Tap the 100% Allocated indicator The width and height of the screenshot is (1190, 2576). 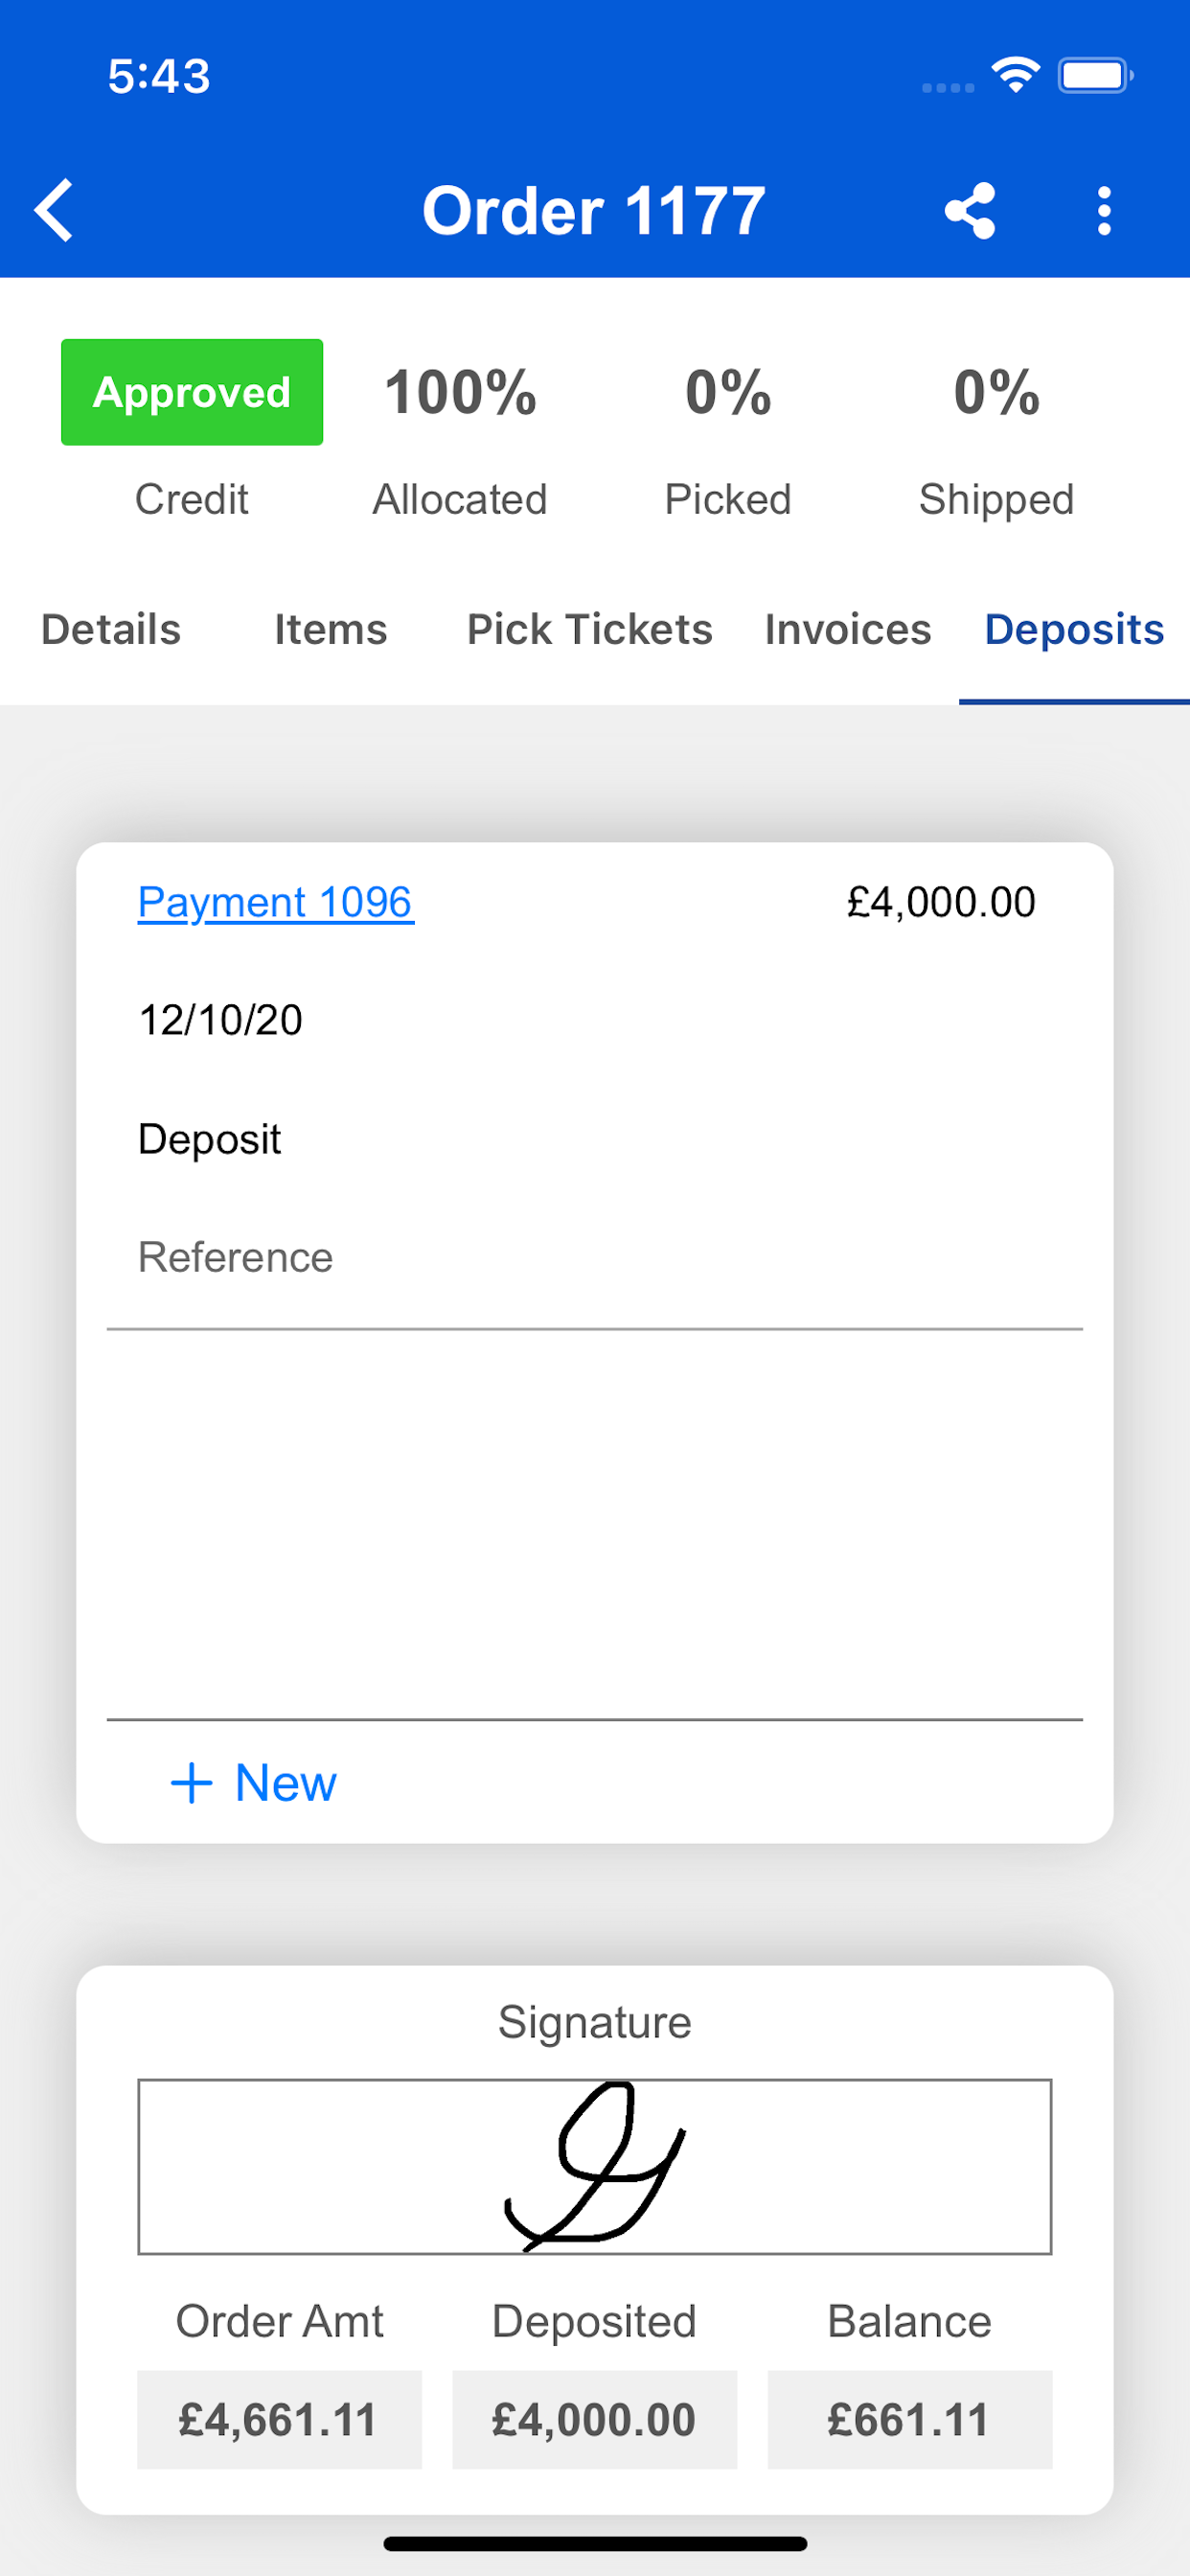(x=460, y=440)
